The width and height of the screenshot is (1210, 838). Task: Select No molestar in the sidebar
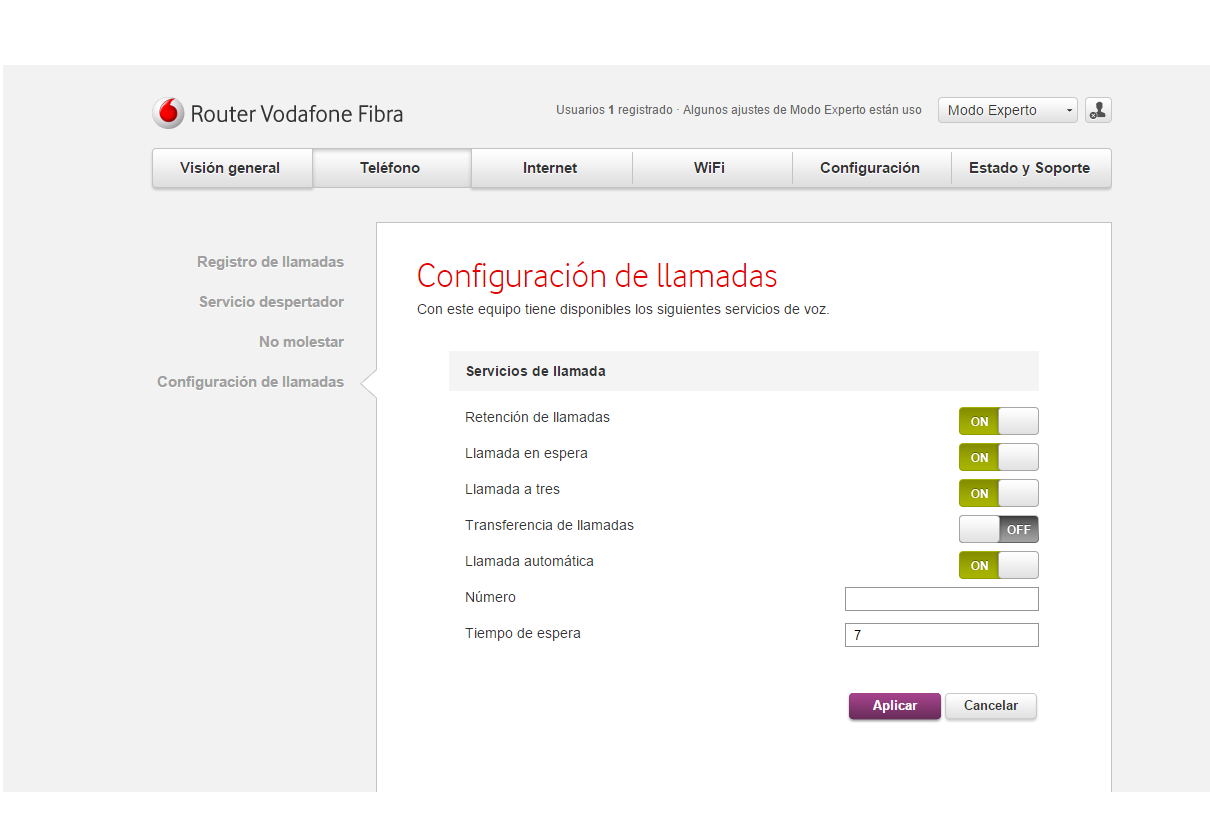point(301,341)
